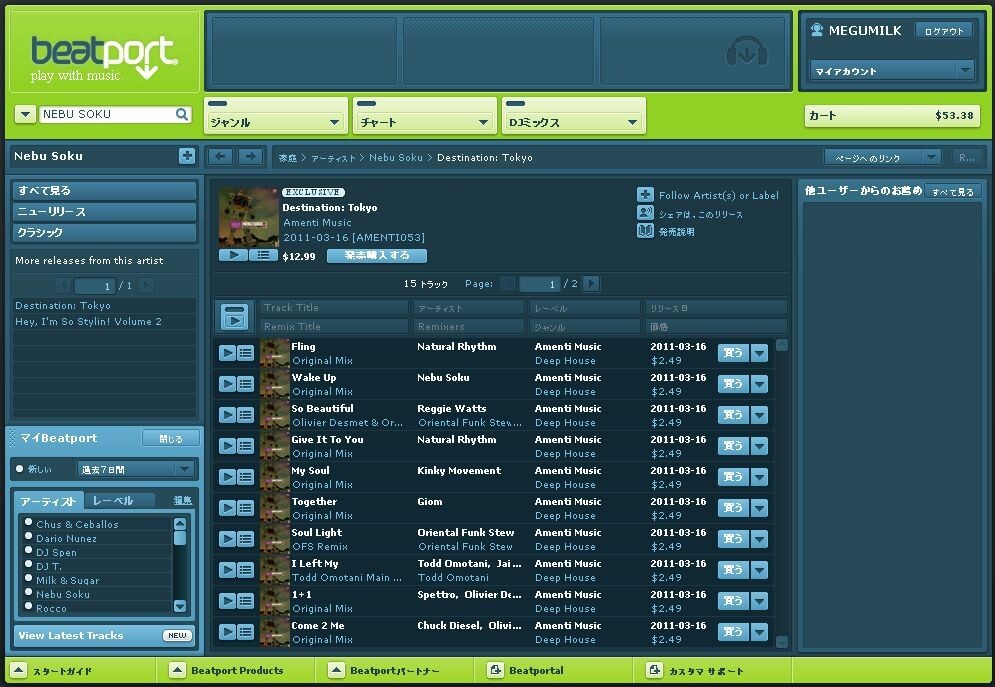Expand the Beatport Products footer menu
Viewport: 995px width, 687px height.
tap(178, 670)
